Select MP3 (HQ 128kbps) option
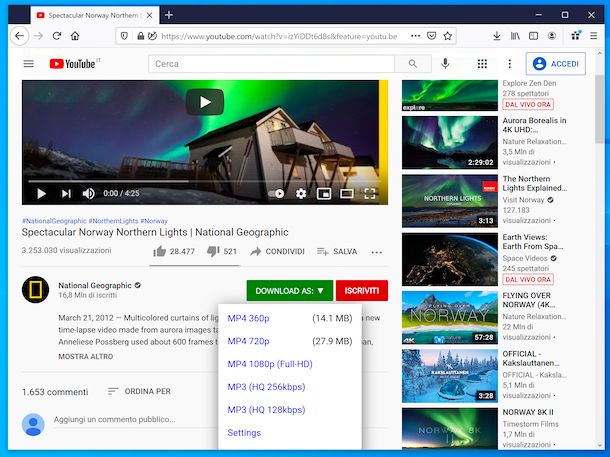Viewport: 610px width, 457px height. coord(266,410)
